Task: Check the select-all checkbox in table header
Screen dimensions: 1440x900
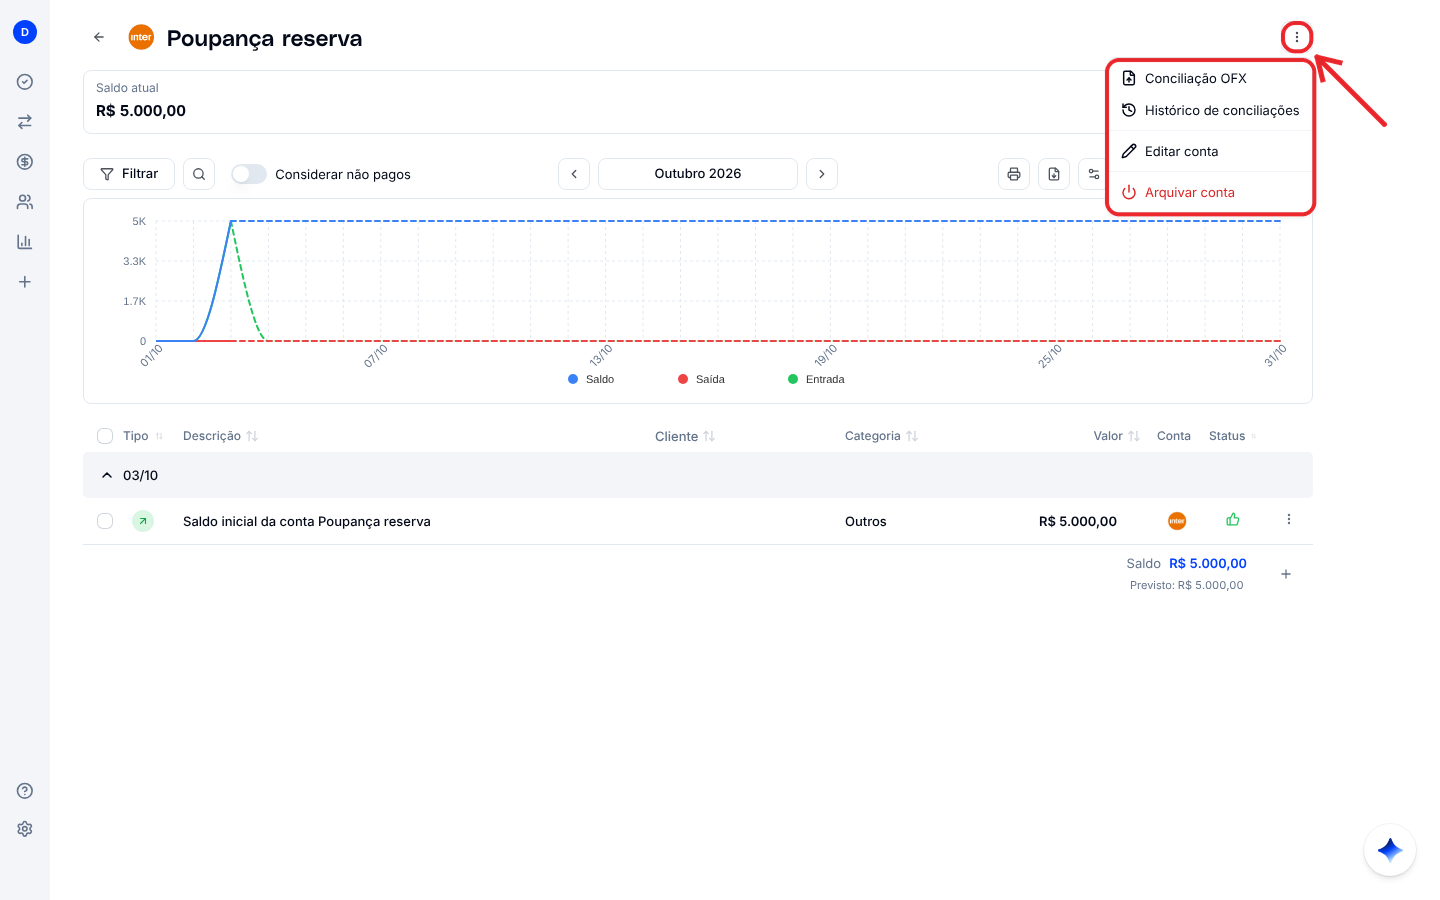Action: point(105,436)
